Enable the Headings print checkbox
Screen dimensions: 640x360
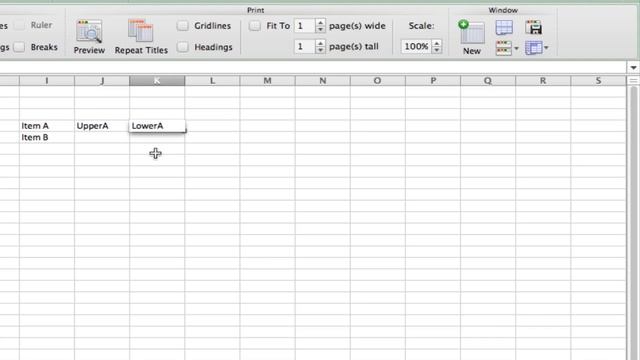183,47
